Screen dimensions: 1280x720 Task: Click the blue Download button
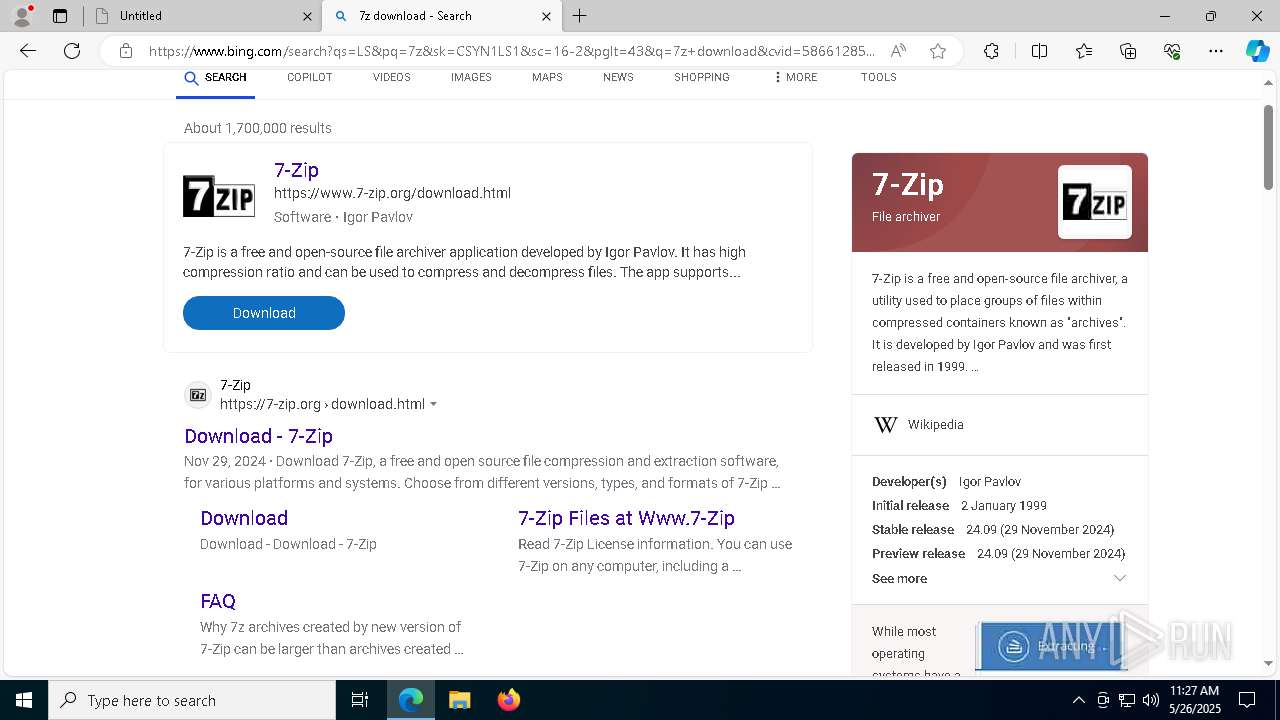264,313
